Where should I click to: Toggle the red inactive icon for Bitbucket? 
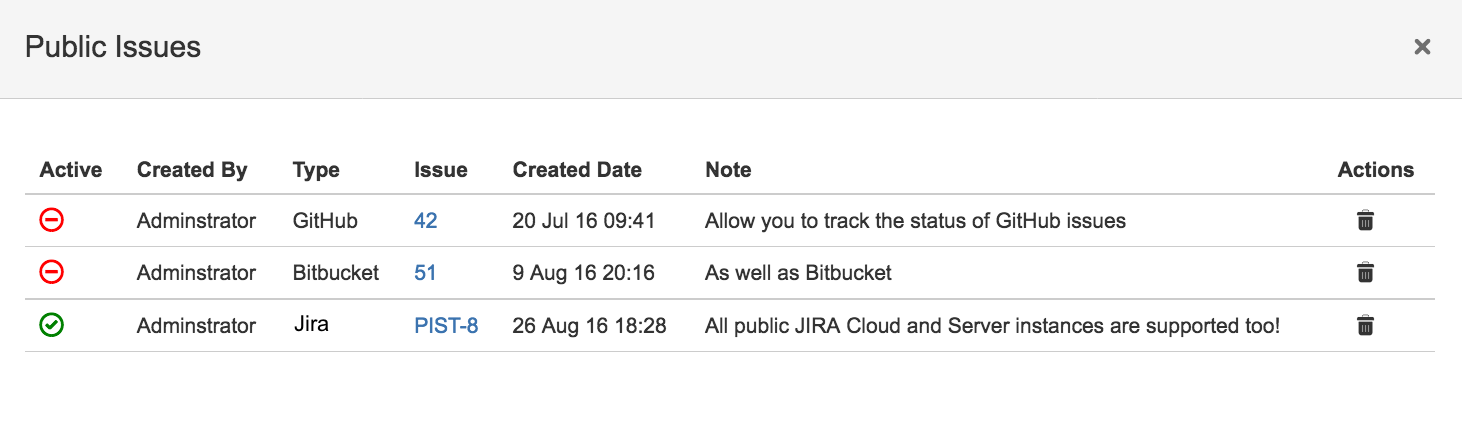(x=52, y=272)
